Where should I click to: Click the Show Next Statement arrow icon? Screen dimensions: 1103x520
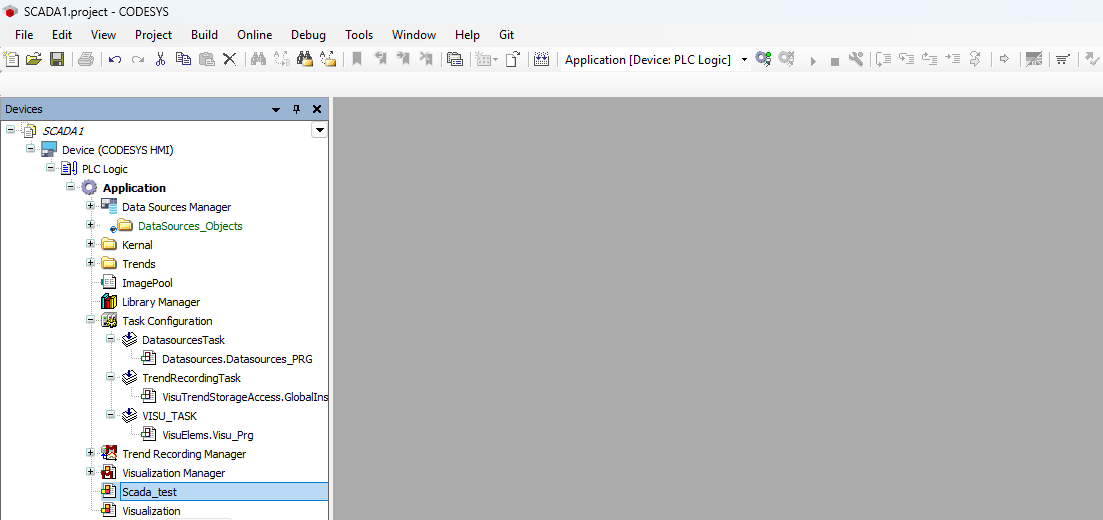[1005, 60]
